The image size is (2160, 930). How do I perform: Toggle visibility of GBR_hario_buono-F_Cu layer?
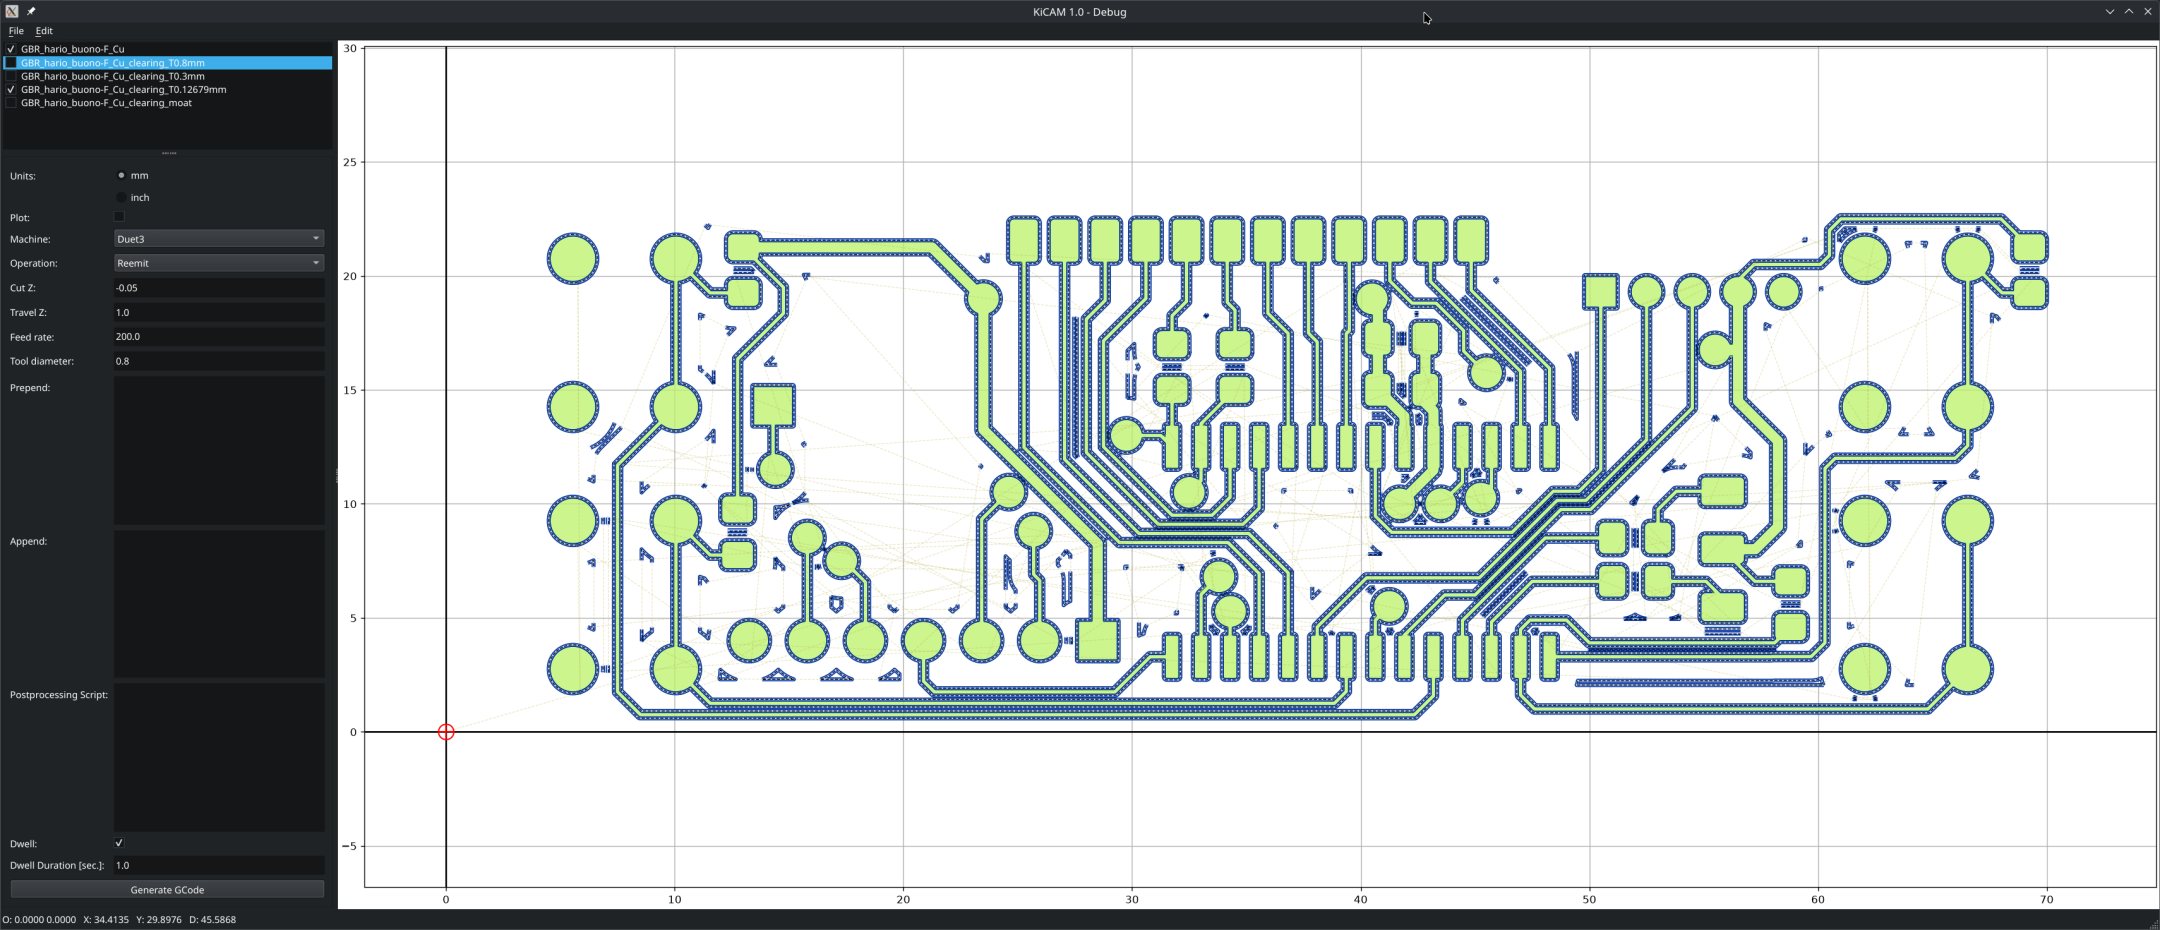pyautogui.click(x=11, y=49)
